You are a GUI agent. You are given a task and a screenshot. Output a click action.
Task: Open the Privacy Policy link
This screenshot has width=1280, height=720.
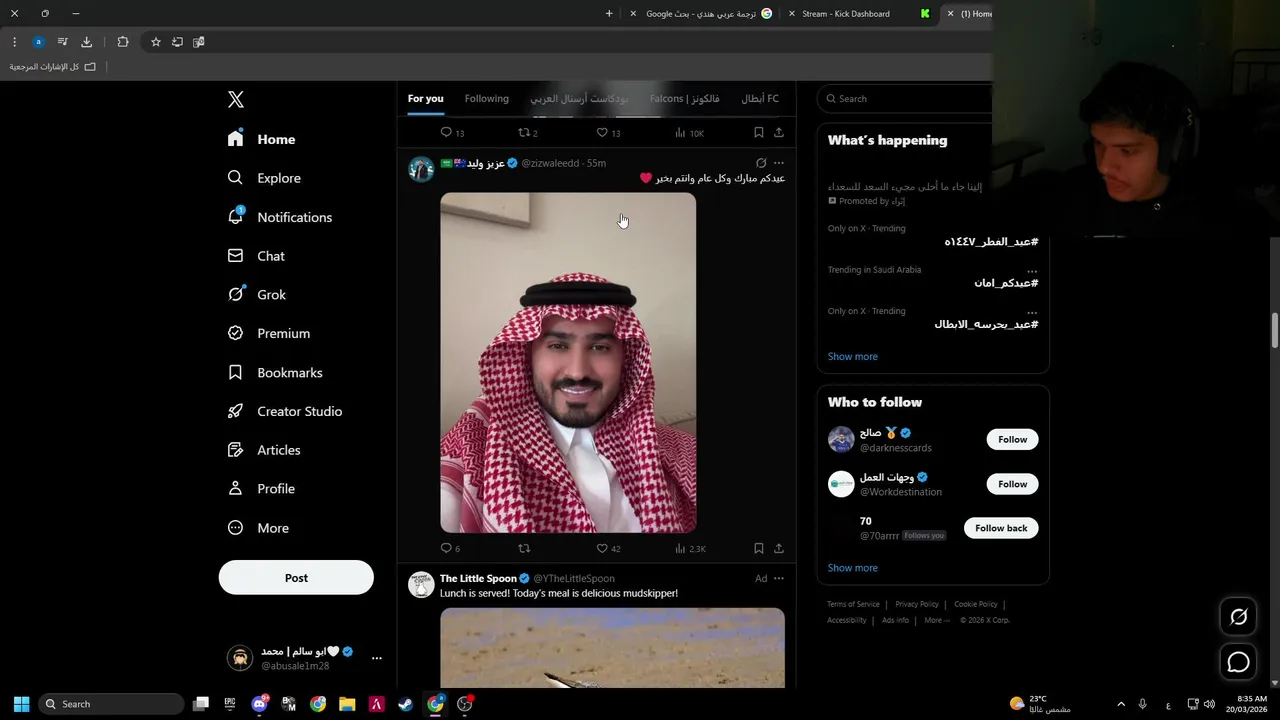click(x=917, y=604)
